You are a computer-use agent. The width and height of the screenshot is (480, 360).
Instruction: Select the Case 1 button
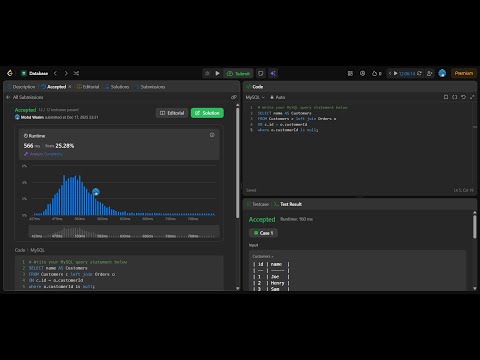(263, 233)
